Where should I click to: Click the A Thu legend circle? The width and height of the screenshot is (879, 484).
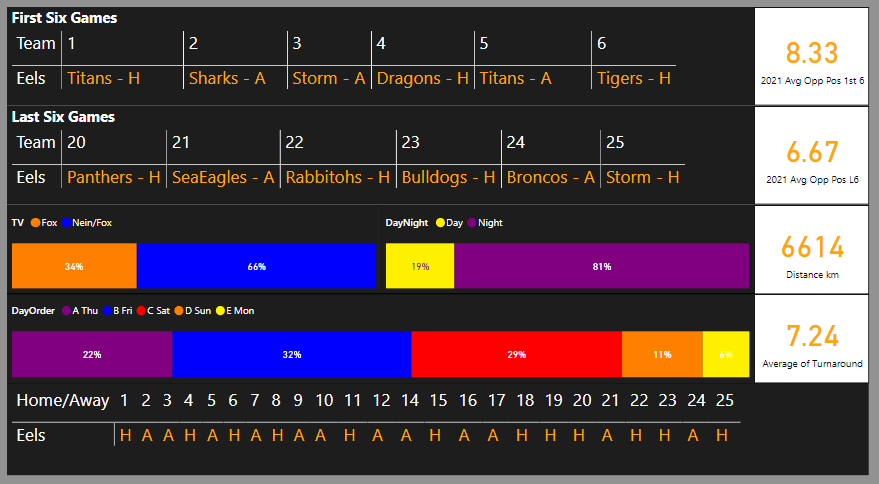[x=66, y=311]
